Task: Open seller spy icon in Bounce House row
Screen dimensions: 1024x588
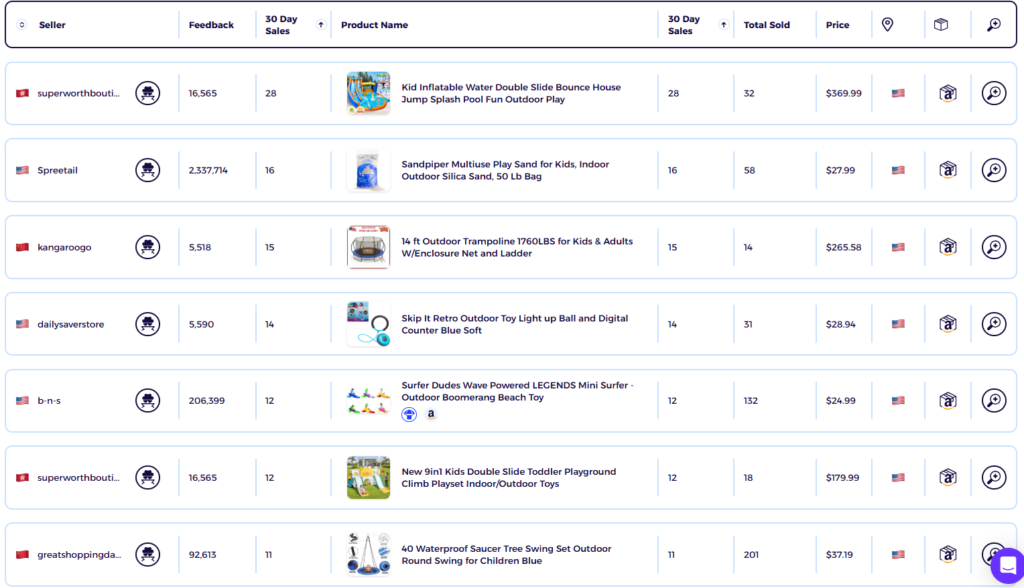Action: [x=148, y=93]
